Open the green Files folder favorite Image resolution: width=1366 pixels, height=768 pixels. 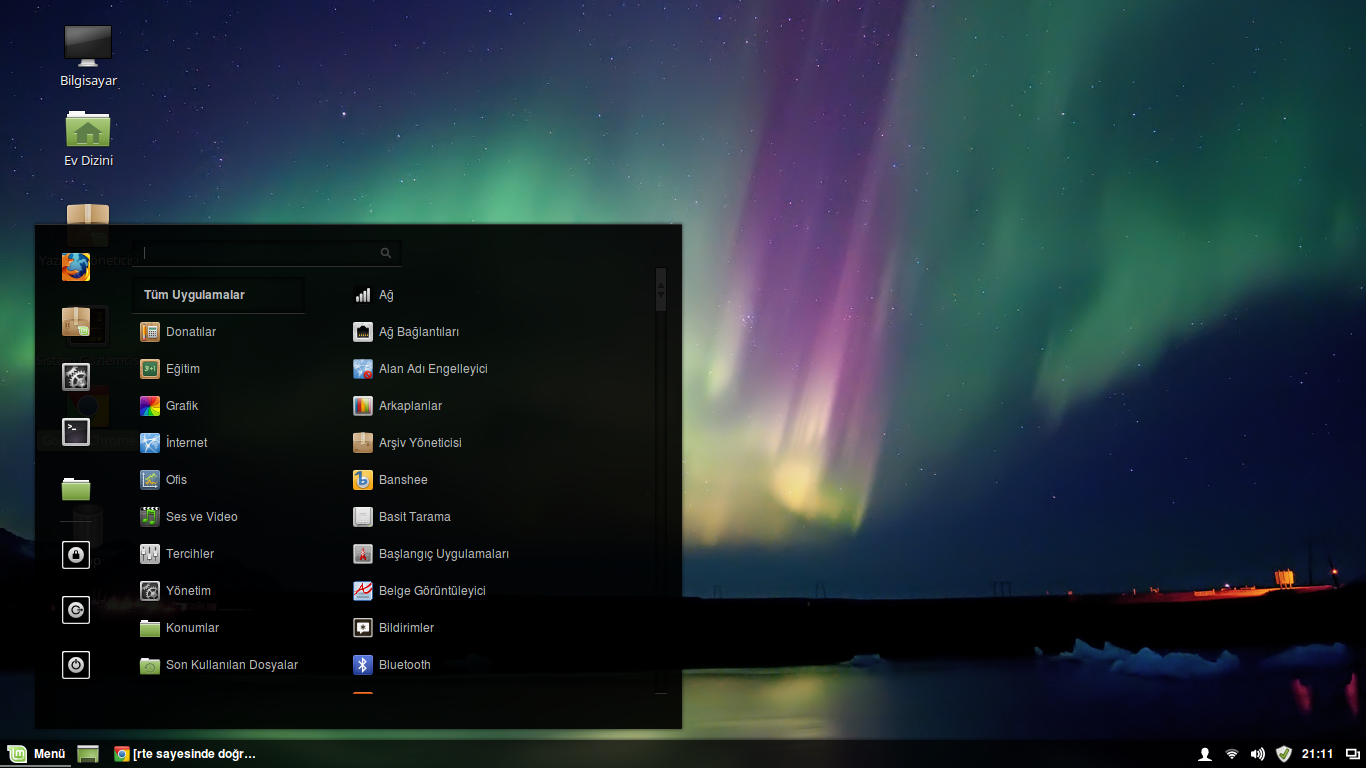click(x=76, y=488)
